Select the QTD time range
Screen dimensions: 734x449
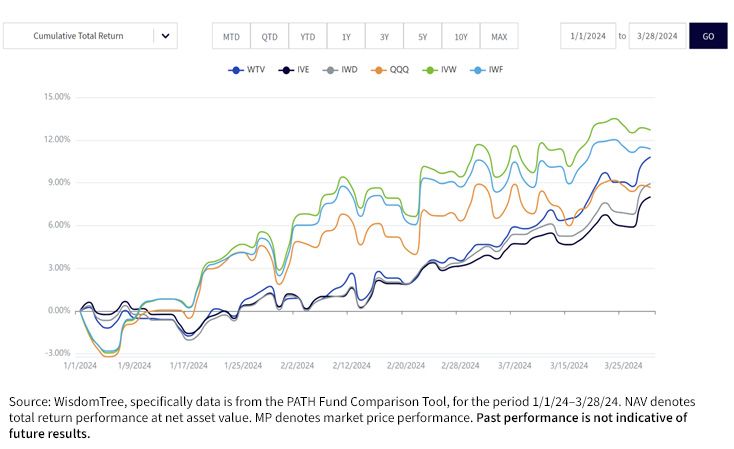click(x=270, y=36)
